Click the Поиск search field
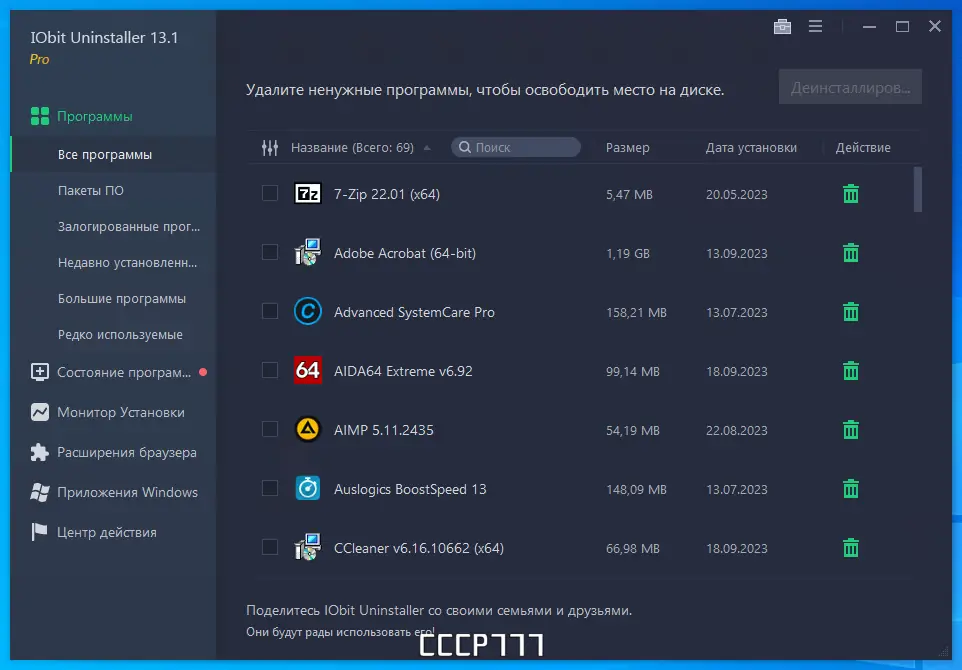The height and width of the screenshot is (670, 962). [516, 147]
